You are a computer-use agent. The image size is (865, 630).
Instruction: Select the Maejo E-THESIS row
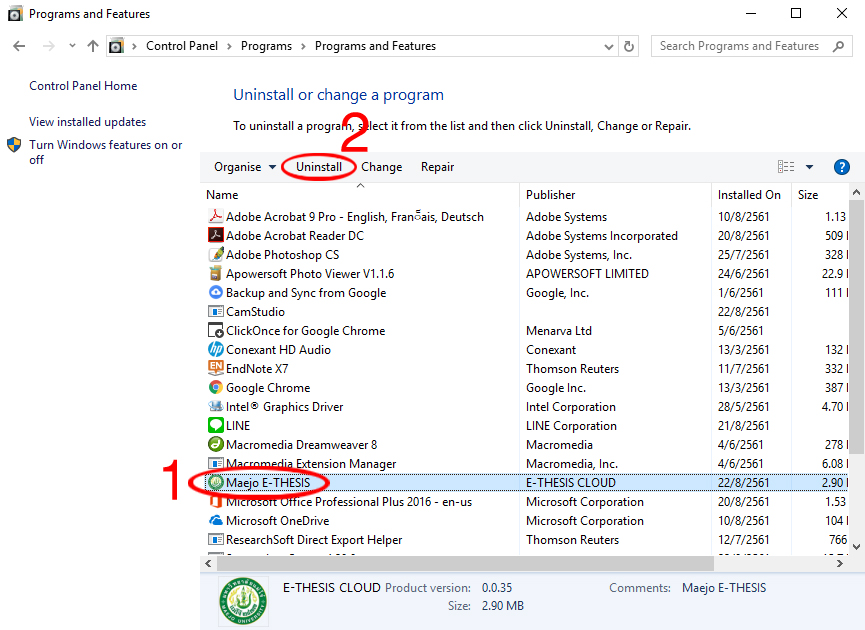[x=526, y=483]
